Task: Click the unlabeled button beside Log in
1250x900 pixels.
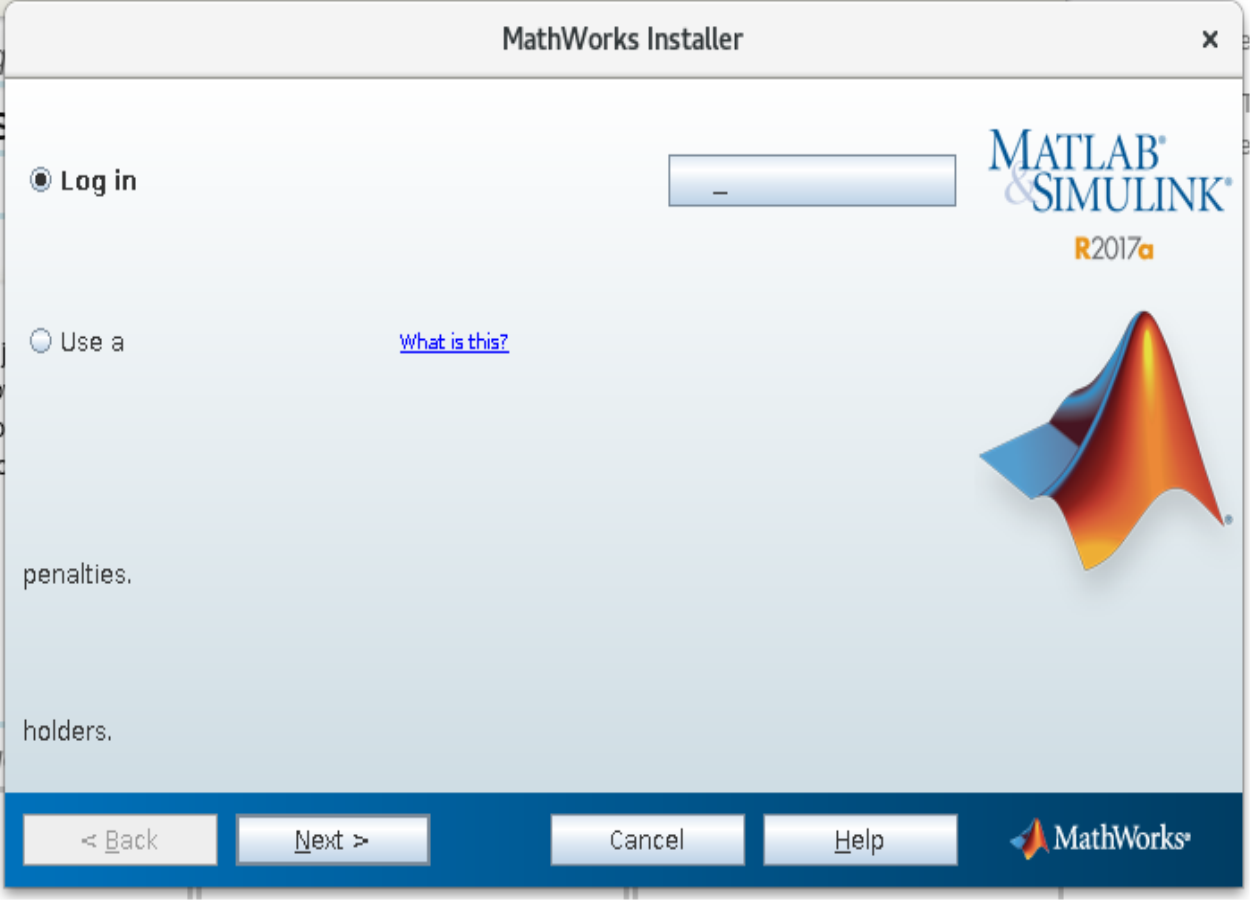Action: click(812, 181)
